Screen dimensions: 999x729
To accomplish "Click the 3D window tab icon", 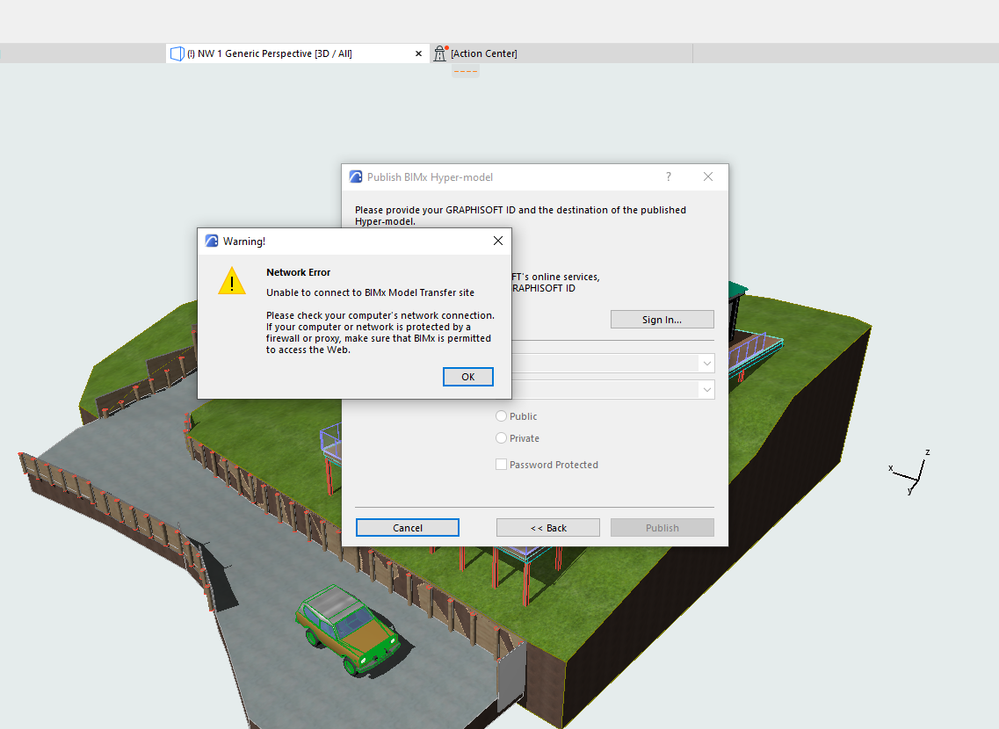I will (x=177, y=54).
